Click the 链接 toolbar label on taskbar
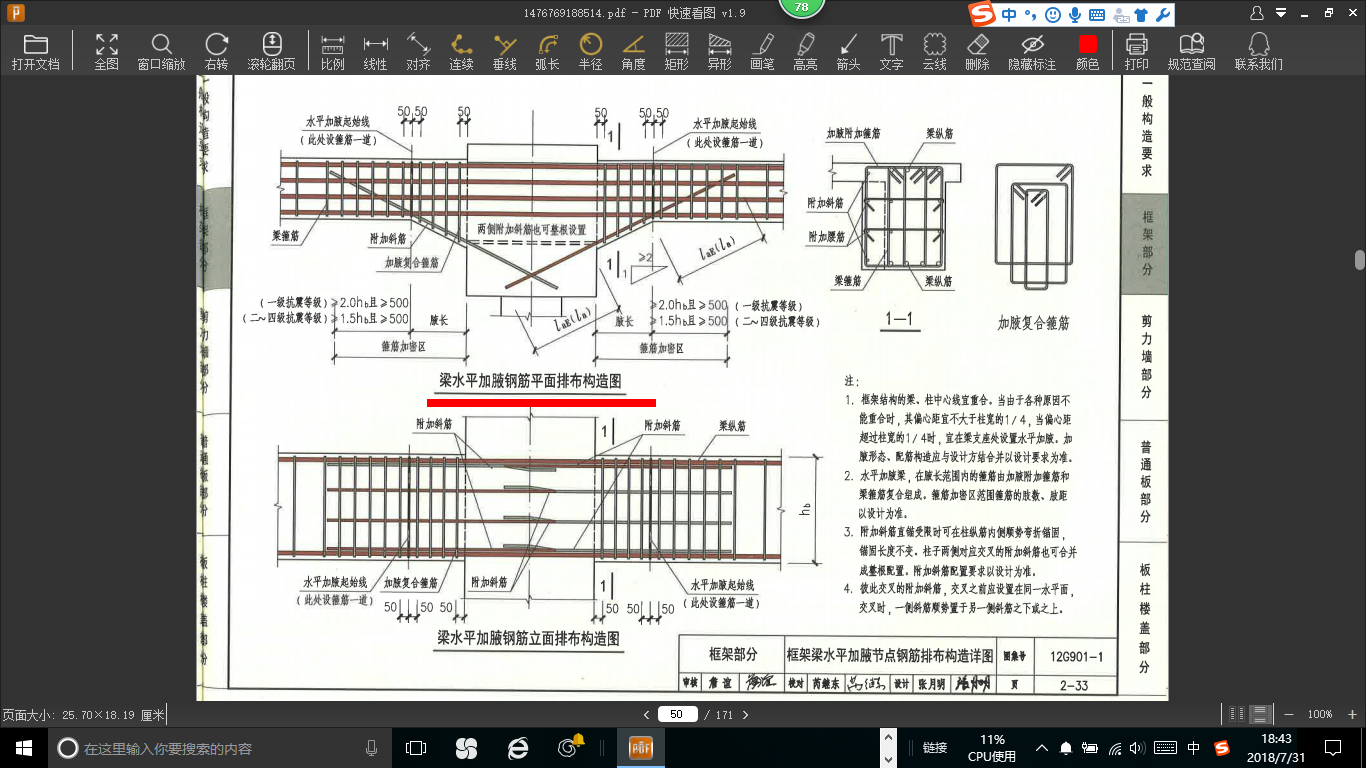This screenshot has width=1366, height=768. [935, 747]
